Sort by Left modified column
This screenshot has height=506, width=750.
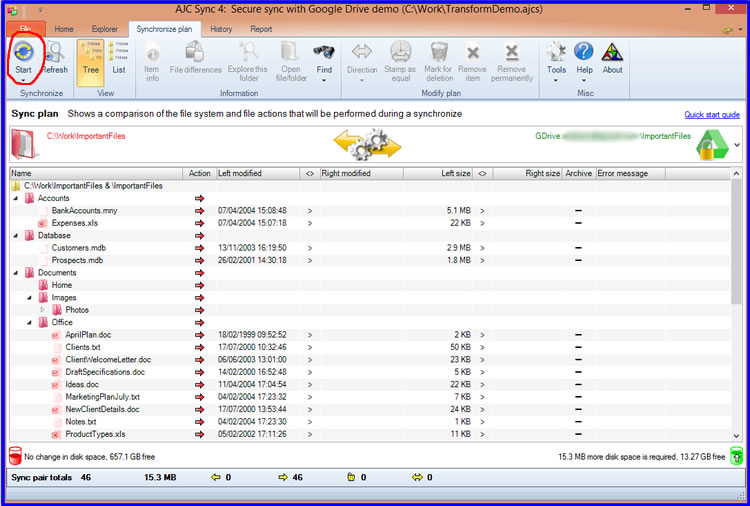258,173
